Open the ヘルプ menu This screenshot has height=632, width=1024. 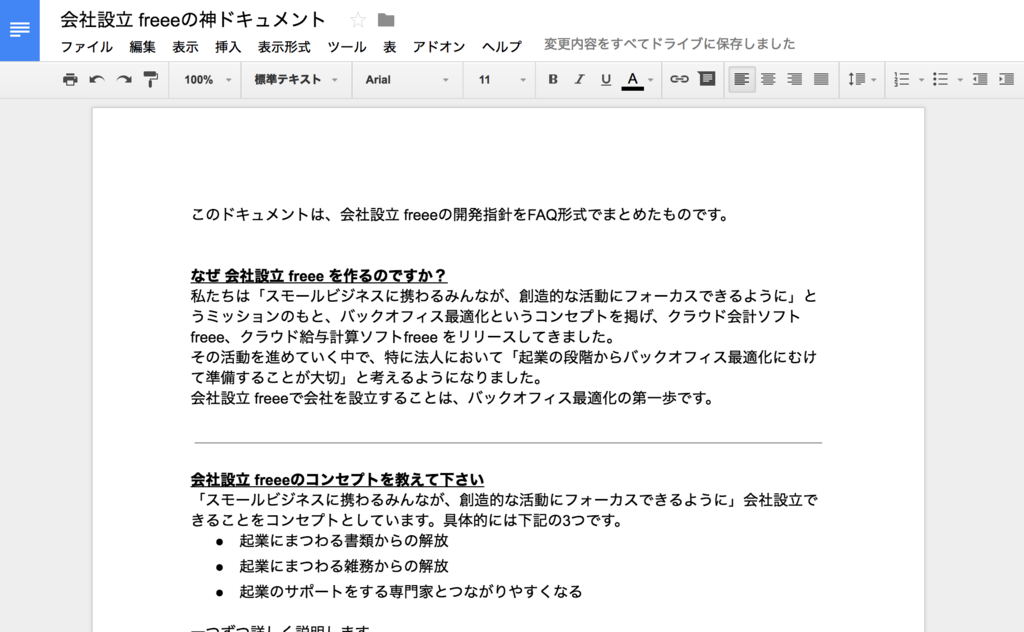pos(502,47)
